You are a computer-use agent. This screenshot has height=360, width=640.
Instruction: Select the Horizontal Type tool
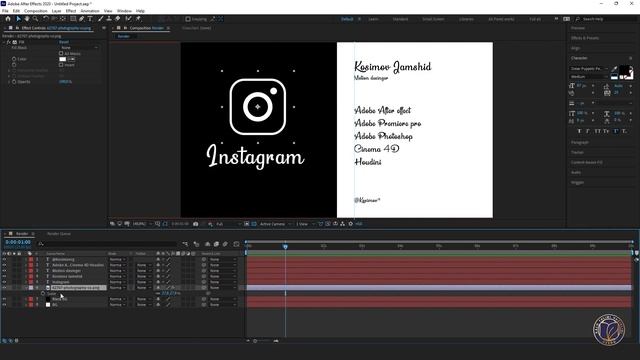(90, 19)
